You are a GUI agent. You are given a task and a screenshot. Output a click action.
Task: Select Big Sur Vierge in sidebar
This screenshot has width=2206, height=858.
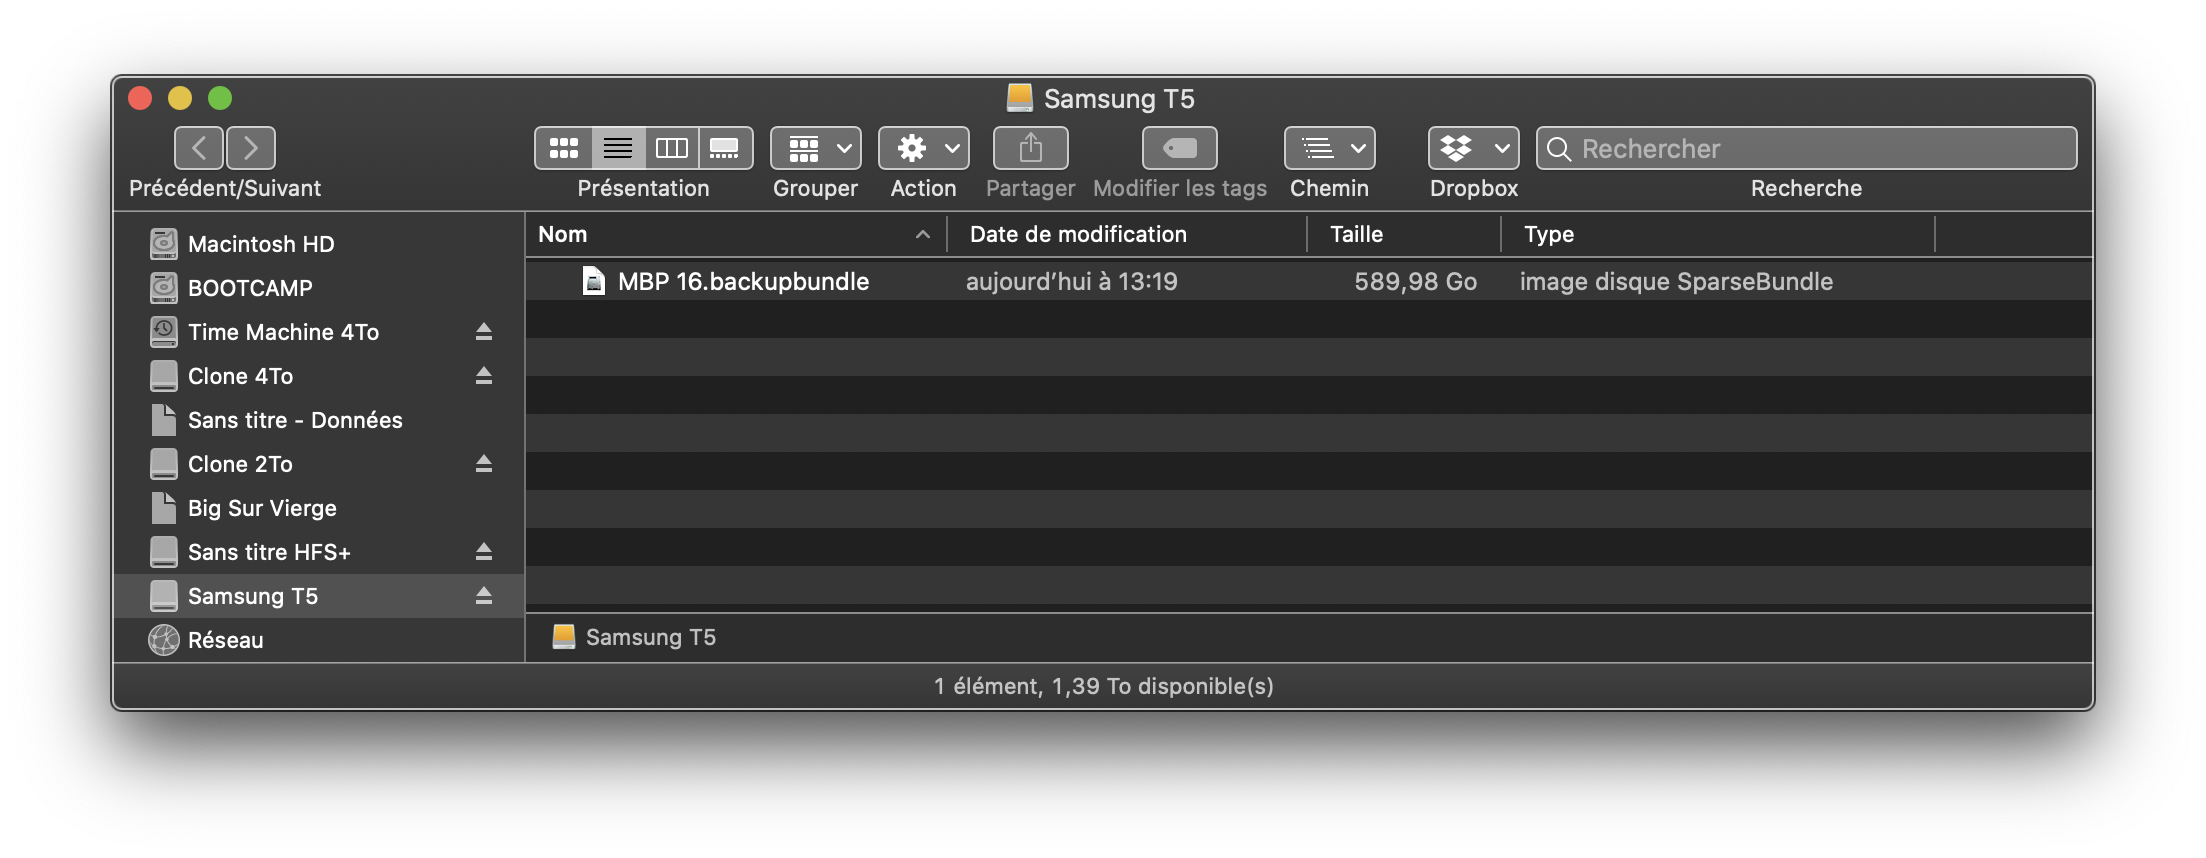[x=320, y=508]
